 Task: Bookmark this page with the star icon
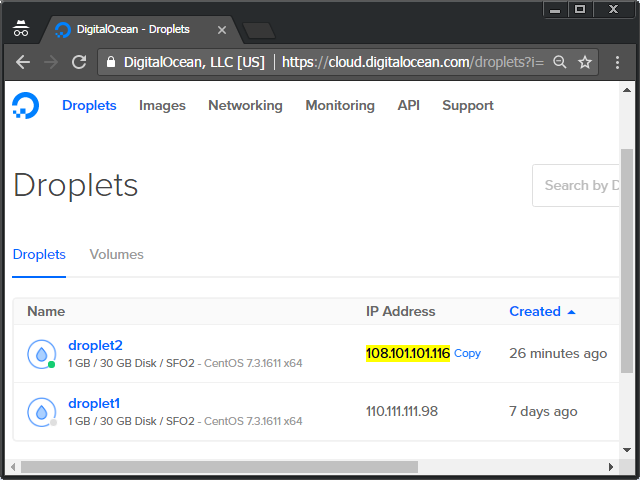point(585,62)
